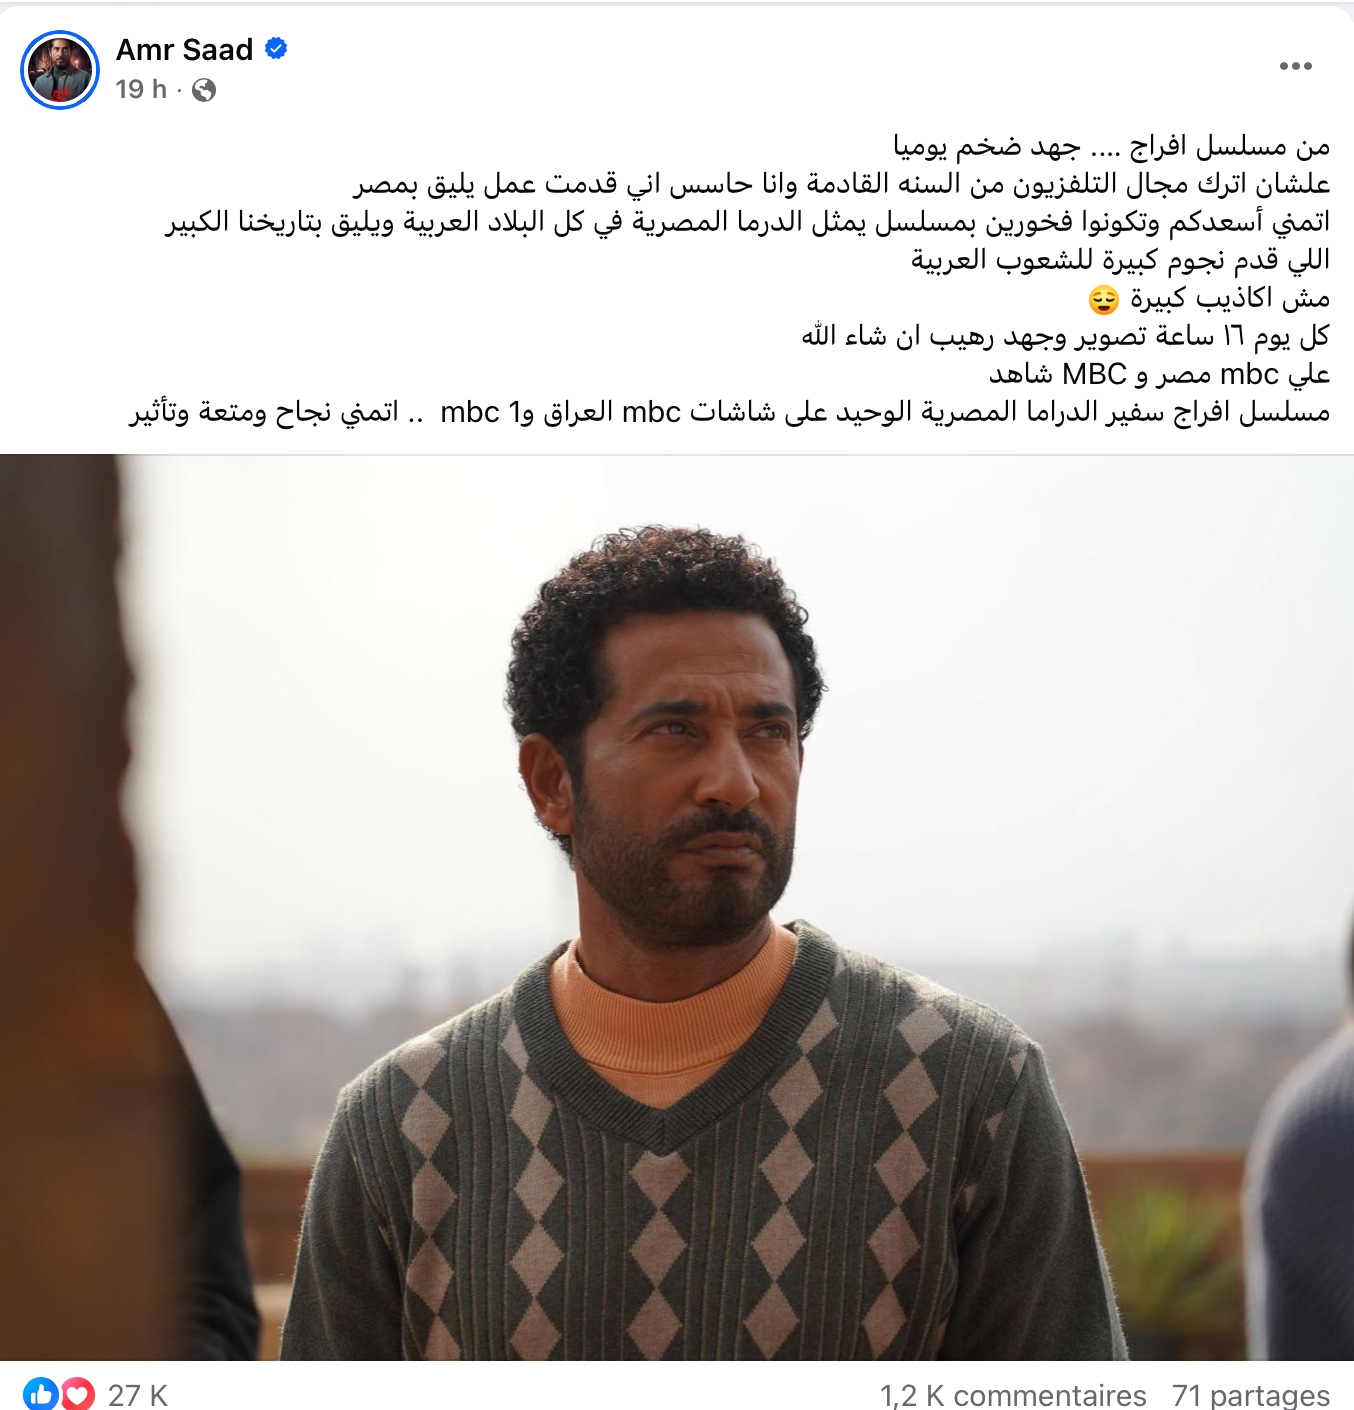The image size is (1354, 1410).
Task: Click the second line starting with علشان اترك
Action: [x=842, y=185]
